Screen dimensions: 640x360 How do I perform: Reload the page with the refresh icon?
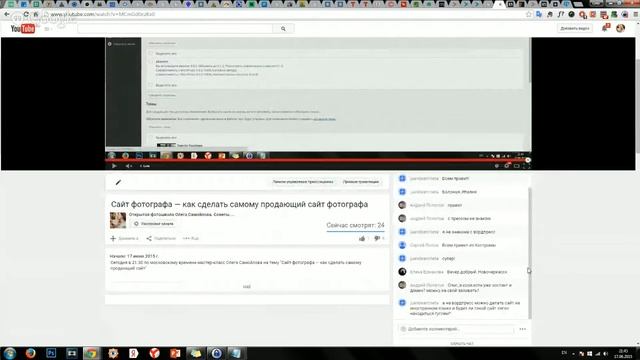pos(26,14)
